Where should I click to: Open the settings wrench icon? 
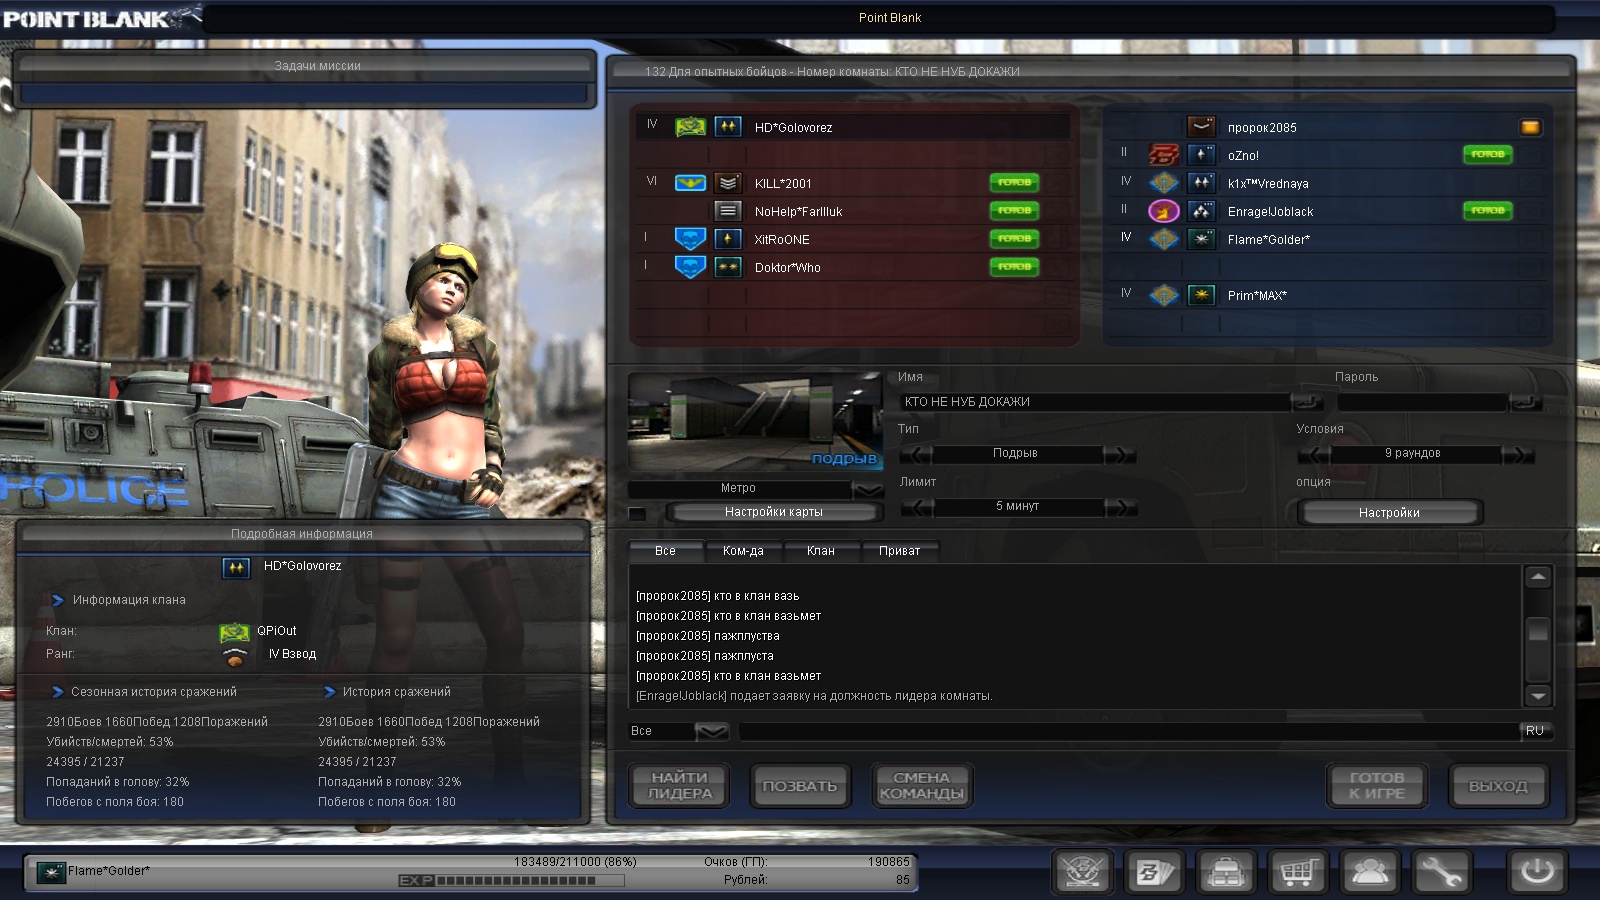click(x=1441, y=872)
